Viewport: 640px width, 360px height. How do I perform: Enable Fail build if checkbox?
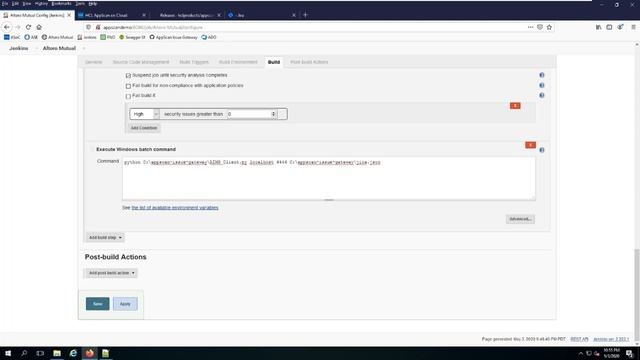click(x=128, y=96)
